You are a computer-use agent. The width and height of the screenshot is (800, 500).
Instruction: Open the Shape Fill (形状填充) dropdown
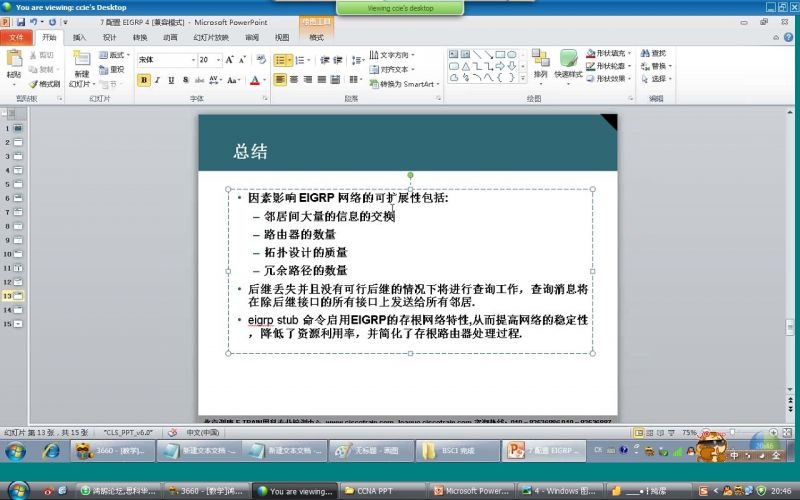click(x=609, y=53)
